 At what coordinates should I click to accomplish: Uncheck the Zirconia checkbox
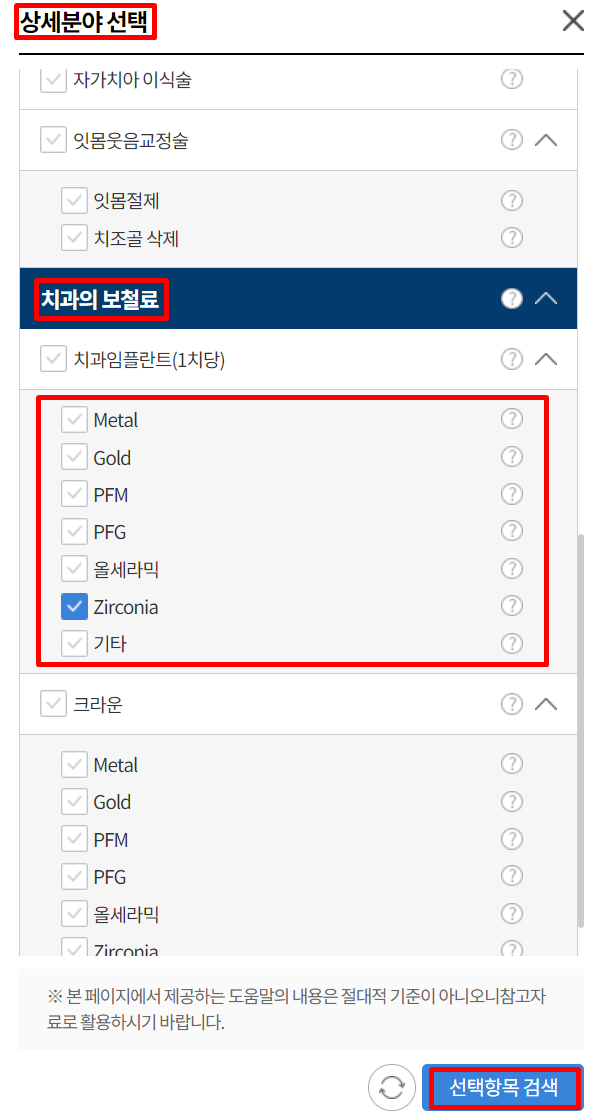[74, 606]
